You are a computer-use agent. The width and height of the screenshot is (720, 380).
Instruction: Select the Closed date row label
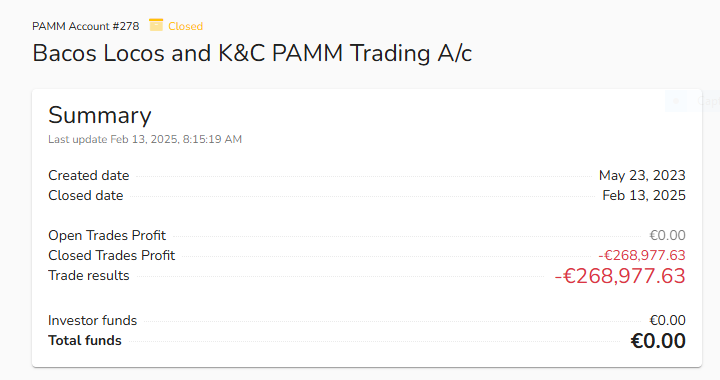(x=86, y=196)
